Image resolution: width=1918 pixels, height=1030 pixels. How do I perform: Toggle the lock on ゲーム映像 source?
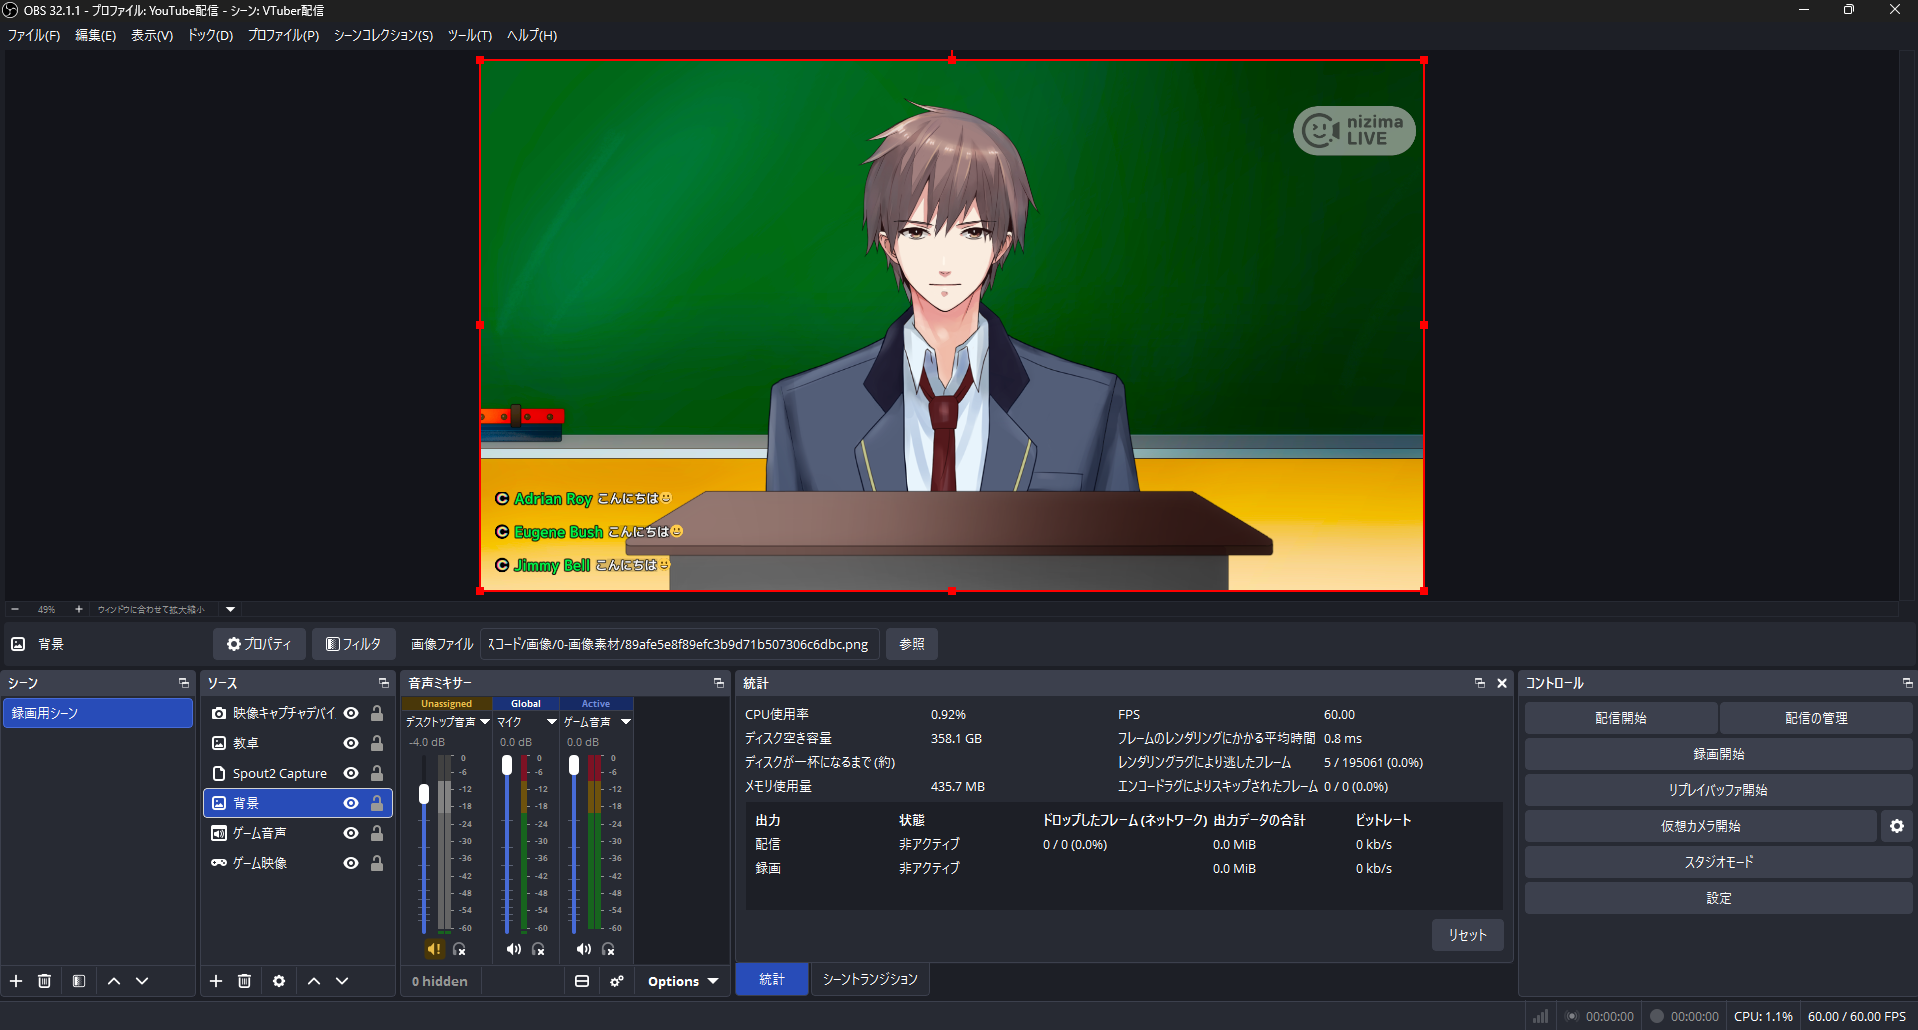tap(377, 863)
